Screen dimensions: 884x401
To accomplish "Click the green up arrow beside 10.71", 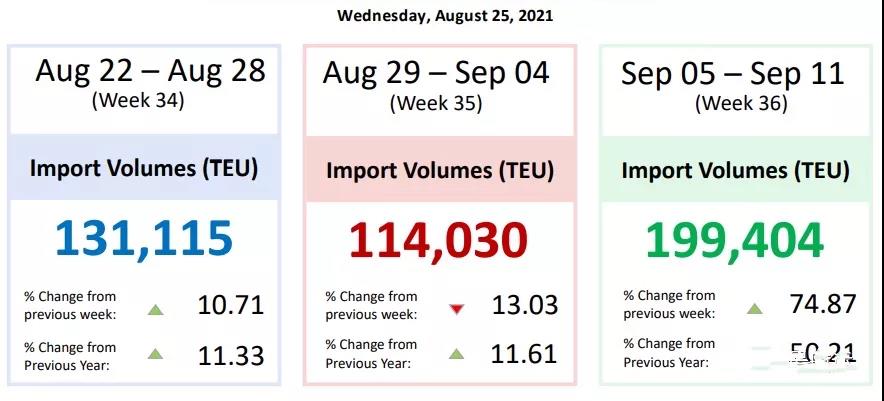I will tap(155, 309).
